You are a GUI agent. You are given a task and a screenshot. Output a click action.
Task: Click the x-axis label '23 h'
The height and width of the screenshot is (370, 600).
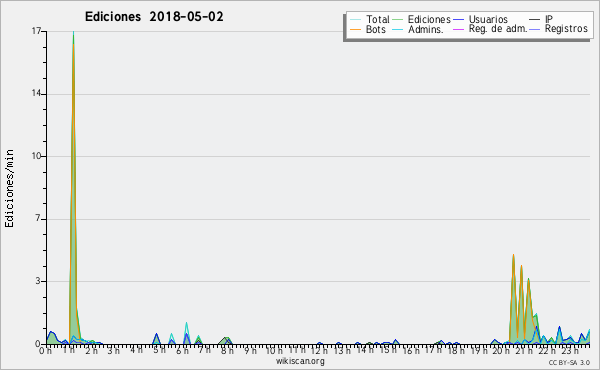coord(570,350)
